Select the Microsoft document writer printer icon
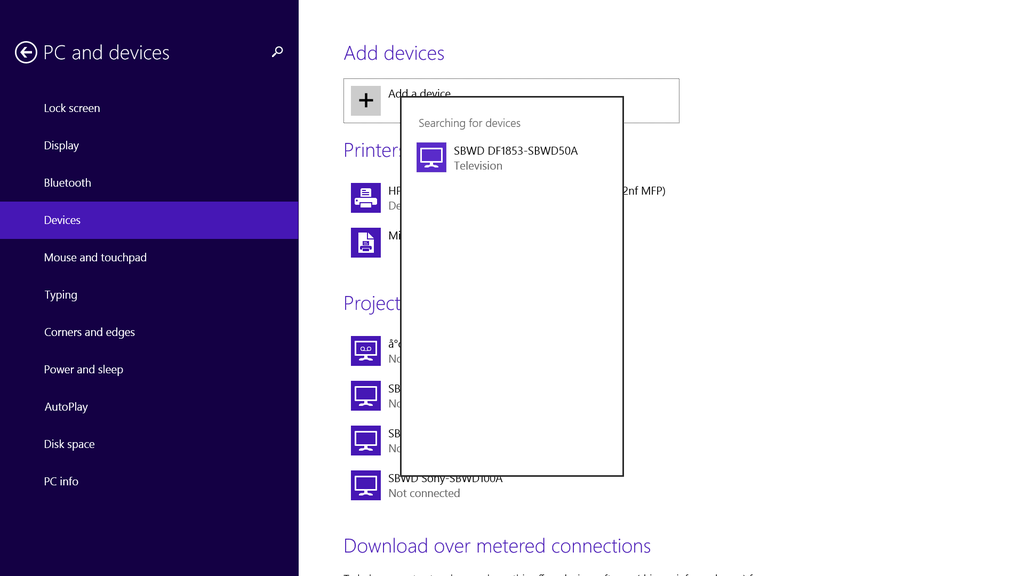 tap(366, 242)
